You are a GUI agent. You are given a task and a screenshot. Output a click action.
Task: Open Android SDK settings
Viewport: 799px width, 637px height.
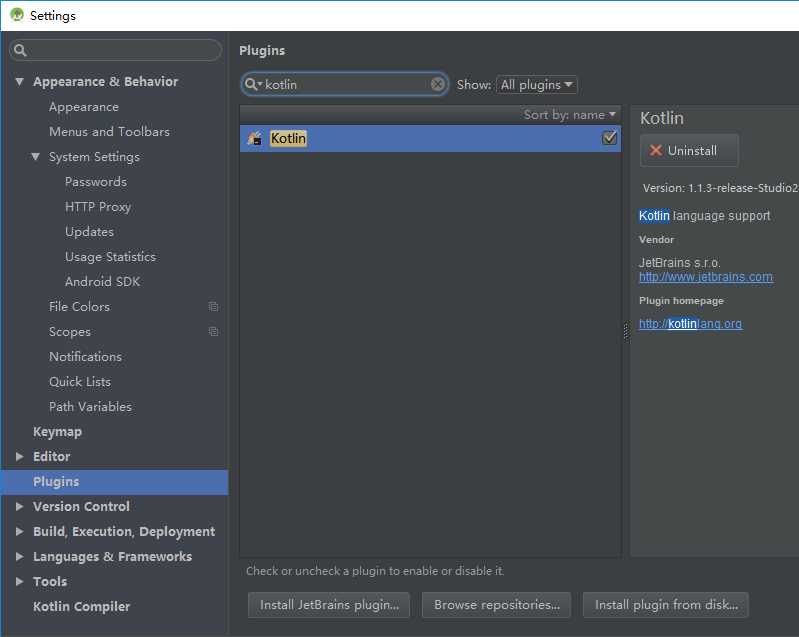coord(102,282)
